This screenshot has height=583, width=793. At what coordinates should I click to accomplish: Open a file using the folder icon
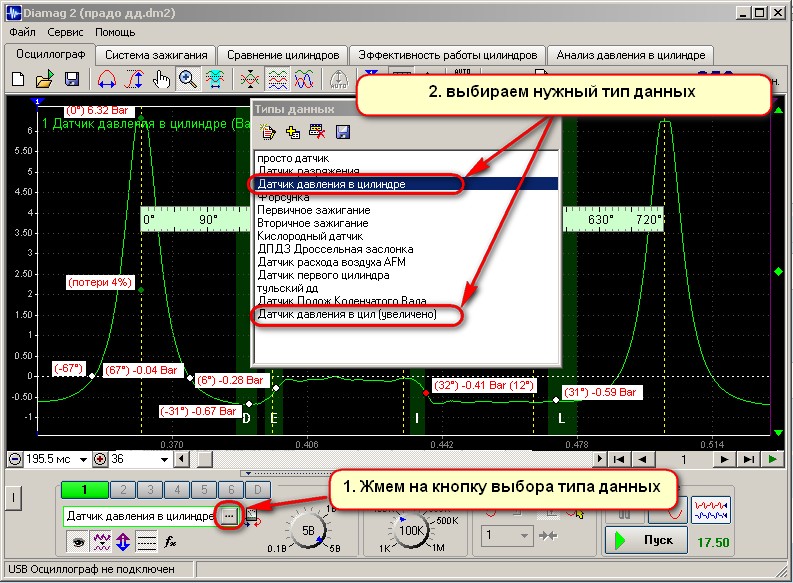coord(45,79)
